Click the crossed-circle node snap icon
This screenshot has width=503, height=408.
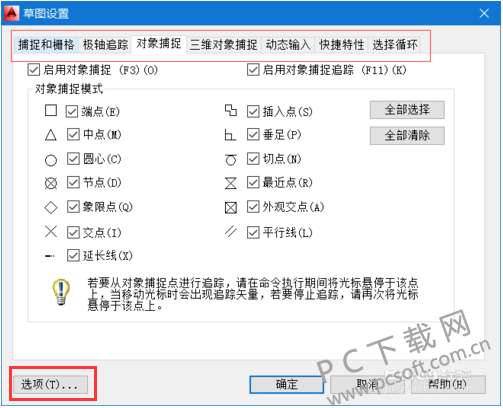click(51, 183)
